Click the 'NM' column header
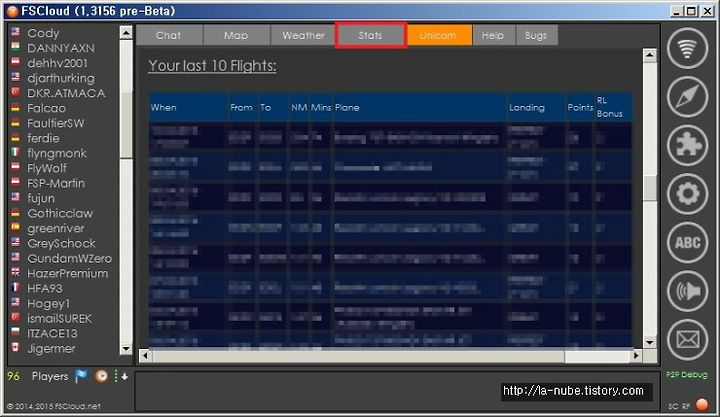The image size is (720, 417). click(299, 107)
